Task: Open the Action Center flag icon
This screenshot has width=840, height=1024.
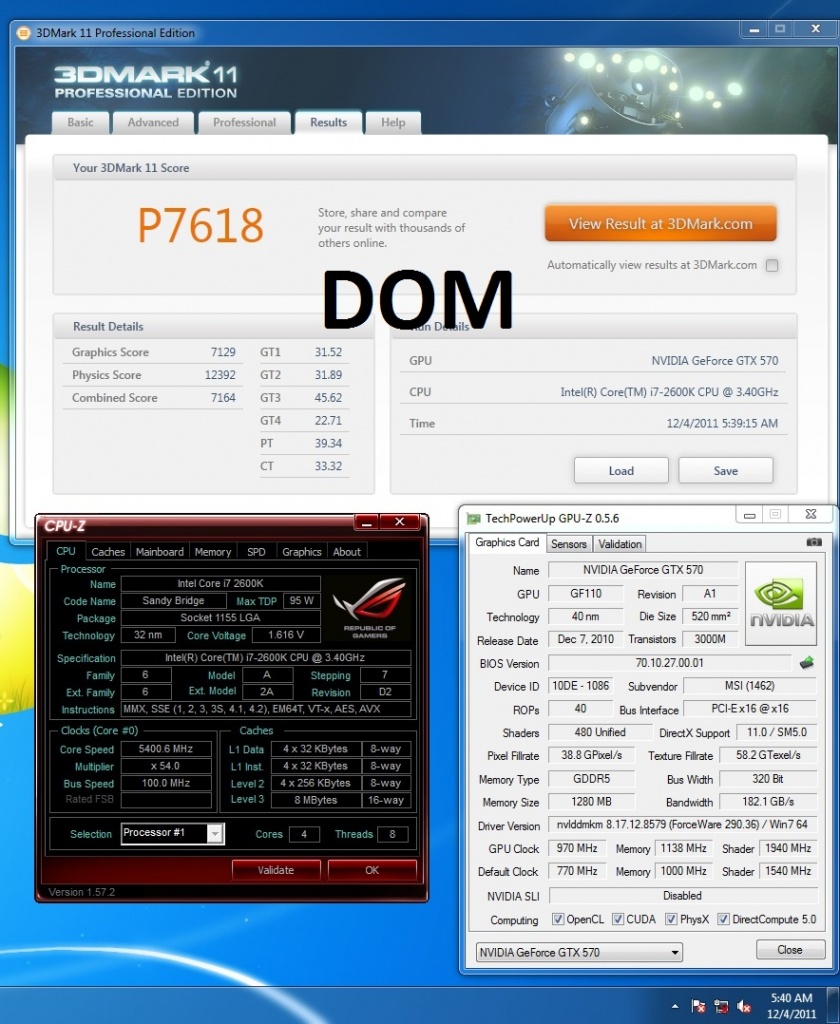Action: (x=699, y=1006)
